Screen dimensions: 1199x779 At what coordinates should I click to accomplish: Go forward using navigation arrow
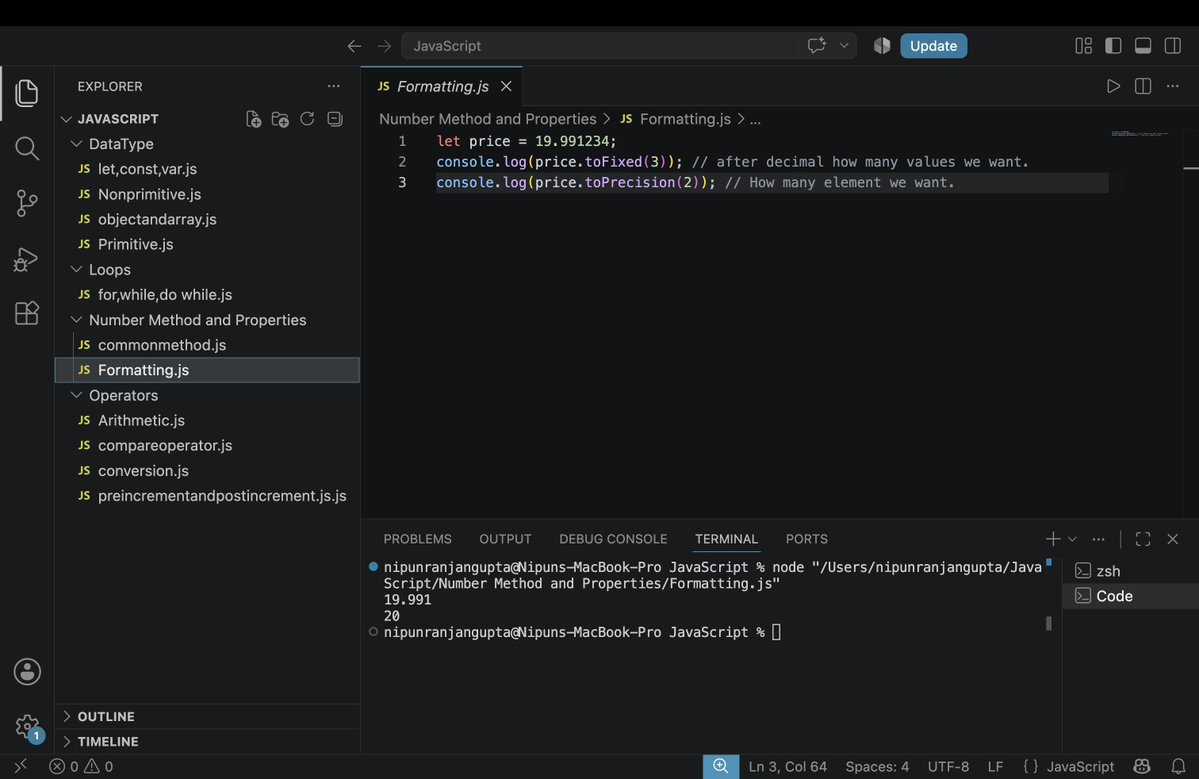pos(384,46)
